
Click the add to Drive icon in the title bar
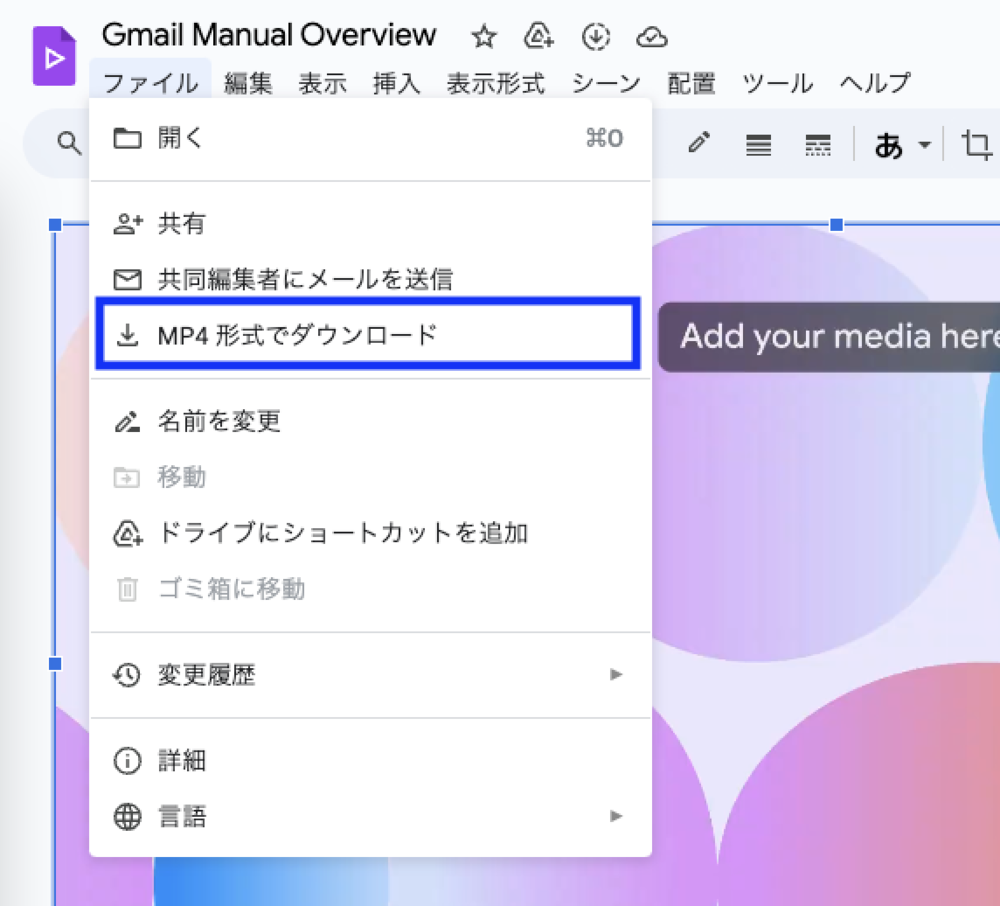(539, 36)
